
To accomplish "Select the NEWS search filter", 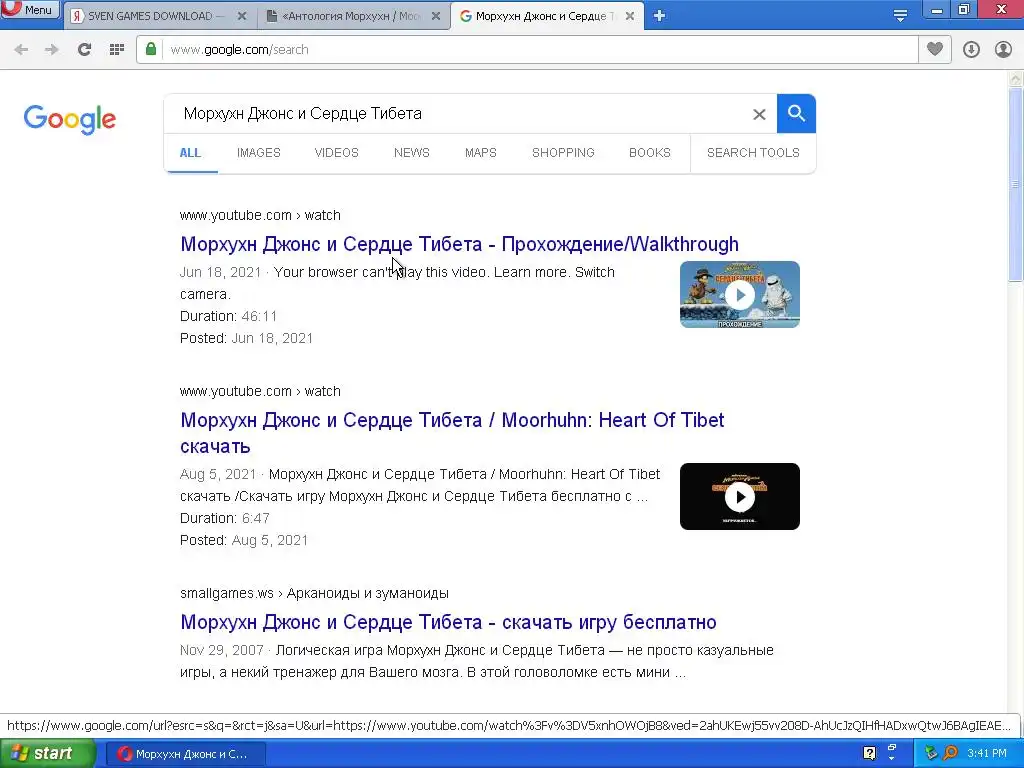I will coord(411,153).
